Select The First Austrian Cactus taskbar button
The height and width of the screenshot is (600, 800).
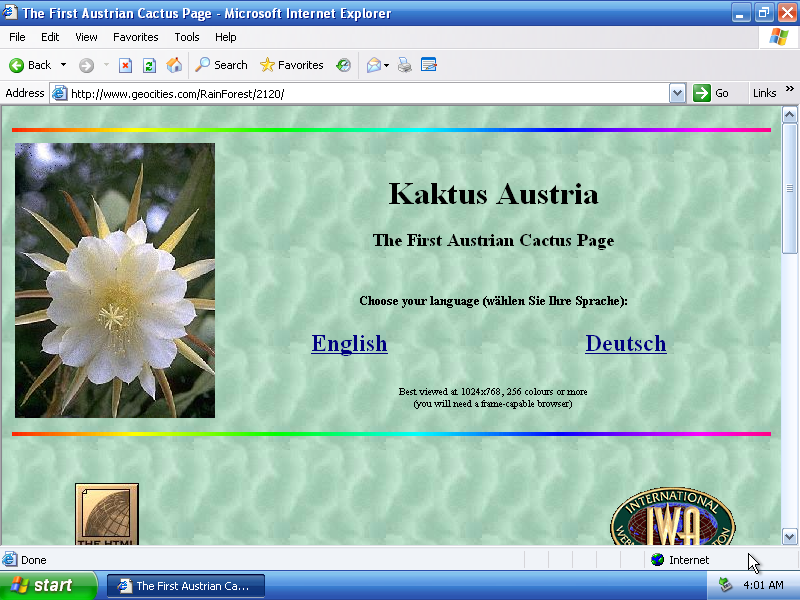pos(186,586)
